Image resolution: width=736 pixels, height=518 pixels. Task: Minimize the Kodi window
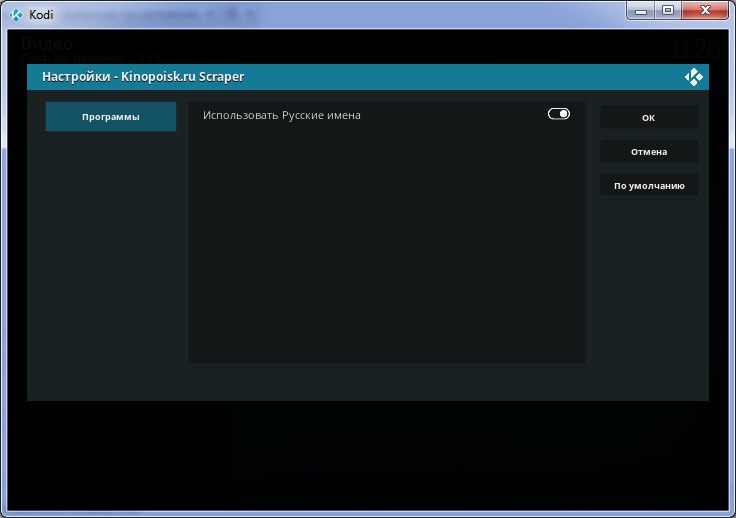(641, 11)
